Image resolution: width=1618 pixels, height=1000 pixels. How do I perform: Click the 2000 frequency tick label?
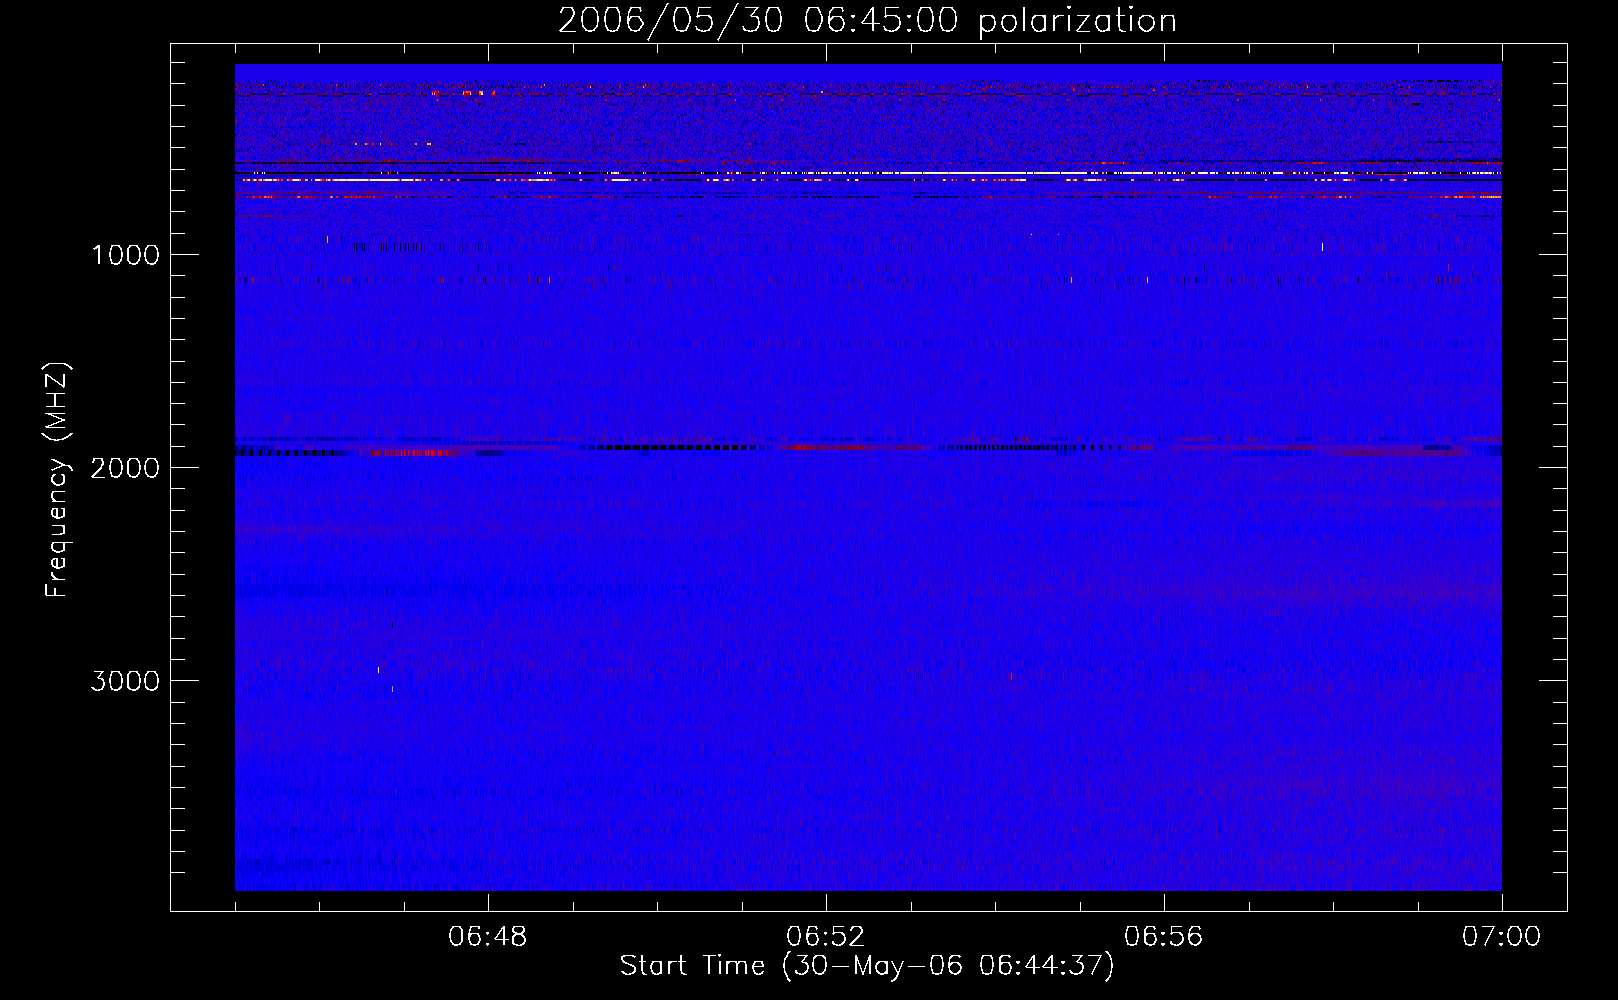[x=125, y=468]
